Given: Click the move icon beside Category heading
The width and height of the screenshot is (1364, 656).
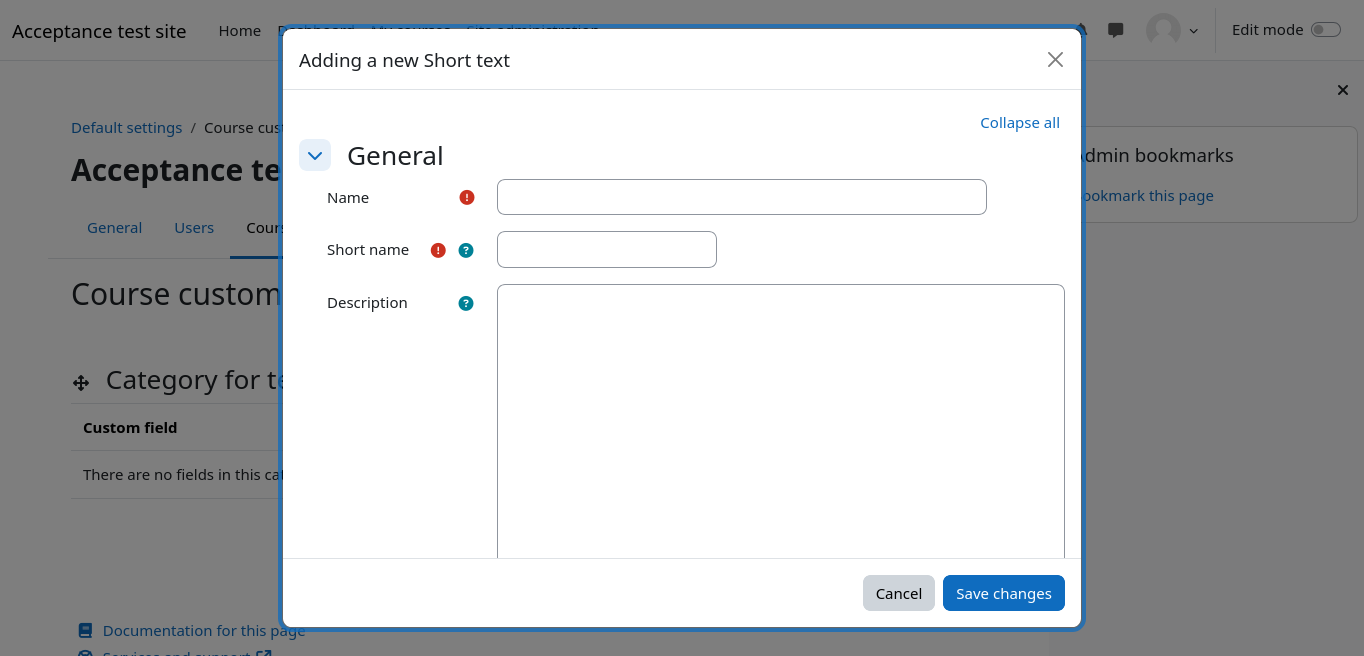Looking at the screenshot, I should (x=81, y=383).
